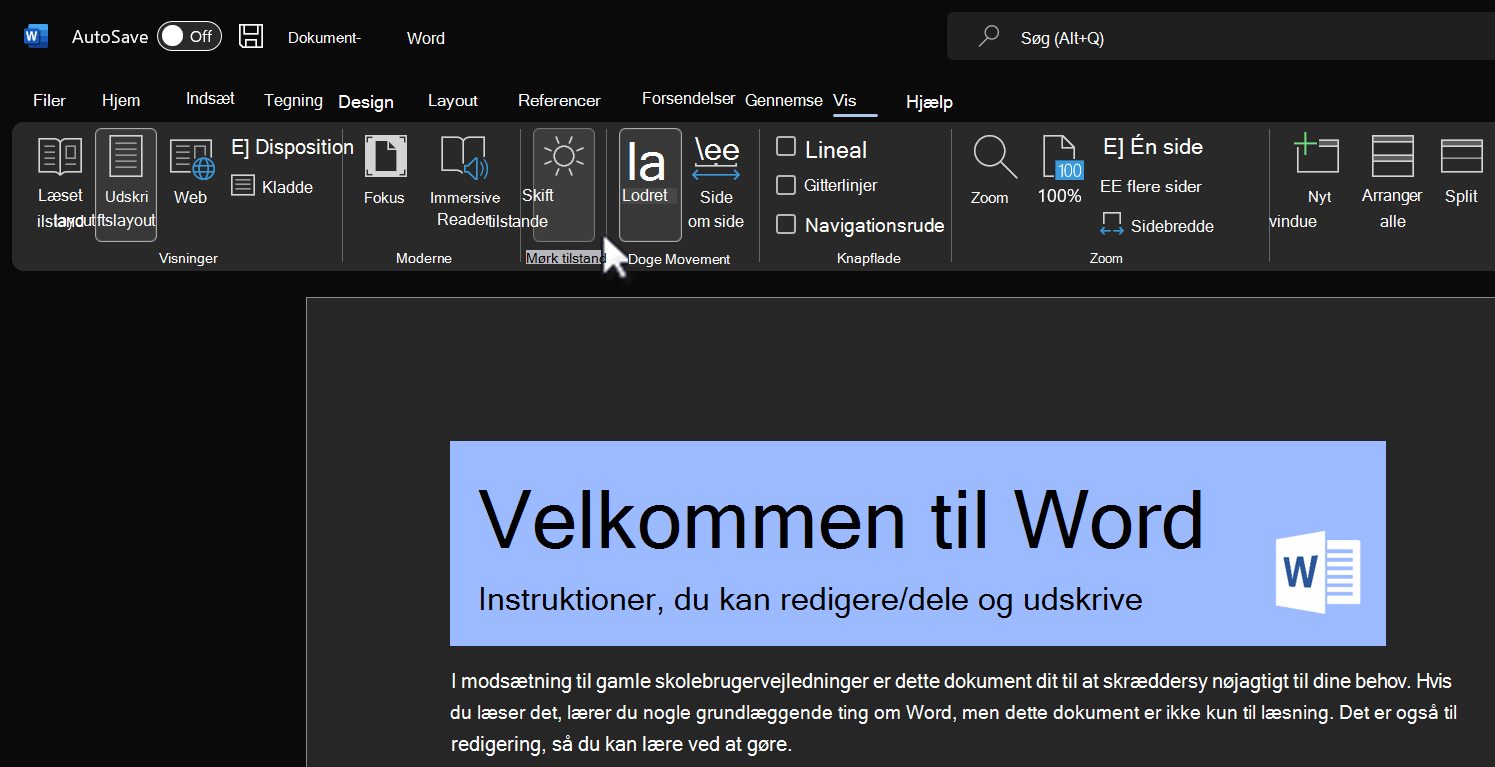Viewport: 1495px width, 767px height.
Task: Select Lodret page movement
Action: click(x=650, y=184)
